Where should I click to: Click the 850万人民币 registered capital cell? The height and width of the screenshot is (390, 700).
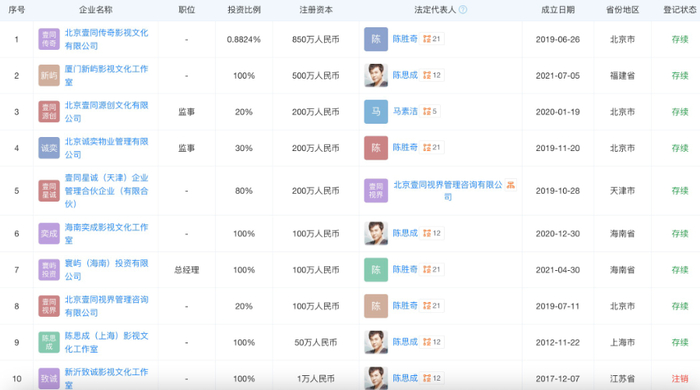click(316, 39)
